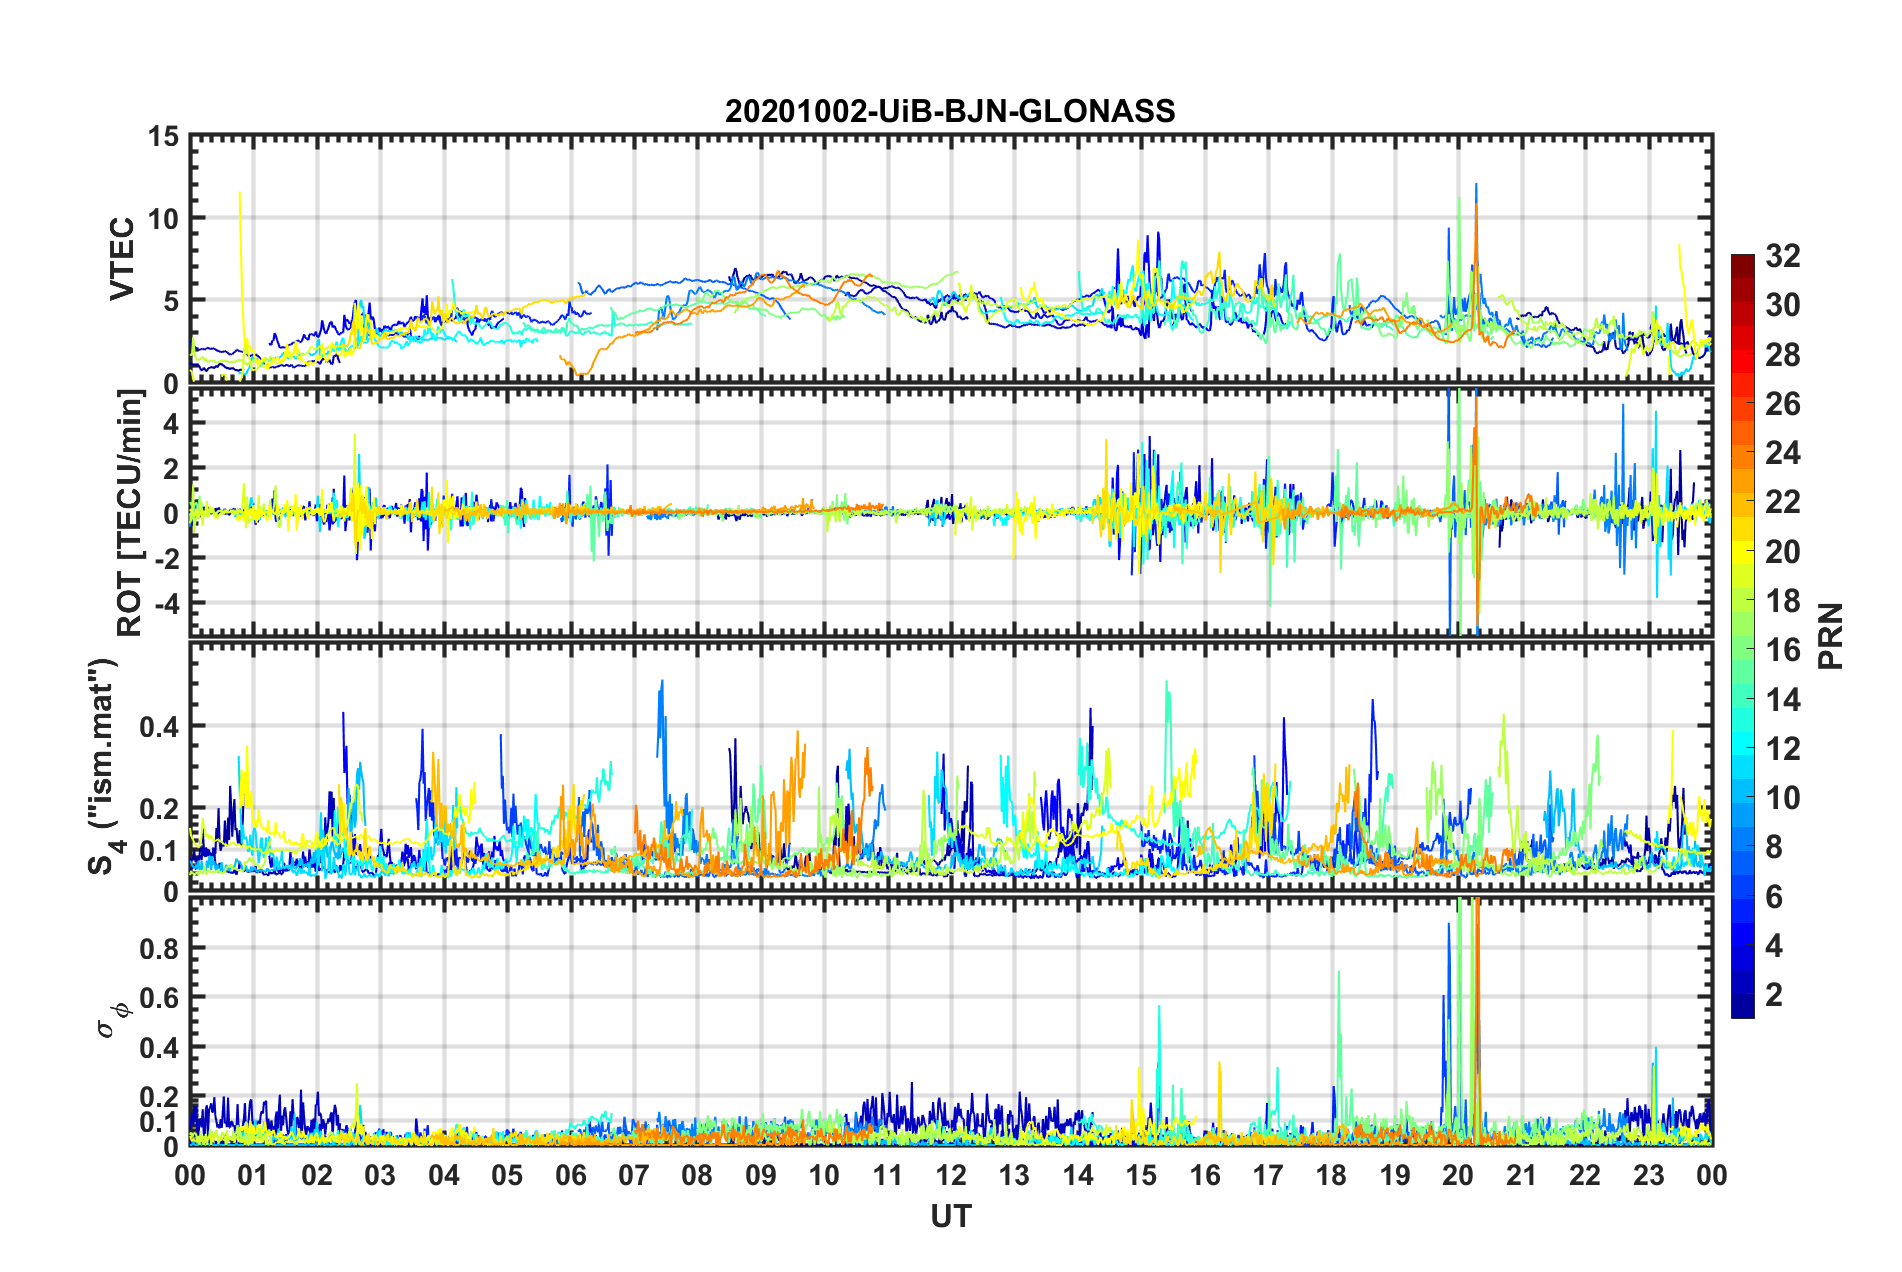Click the ROT [TECU/min] axis label
Screen dimensions: 1902x1272
130,512
